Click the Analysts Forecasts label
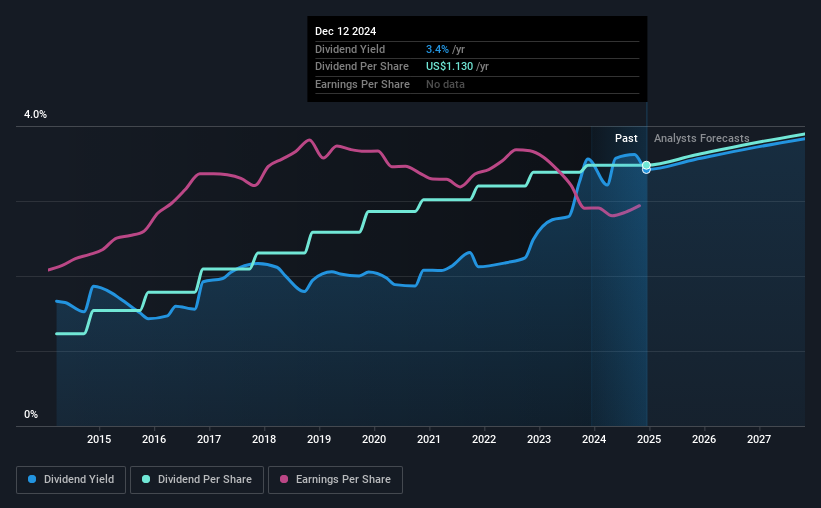Image resolution: width=821 pixels, height=508 pixels. (702, 138)
